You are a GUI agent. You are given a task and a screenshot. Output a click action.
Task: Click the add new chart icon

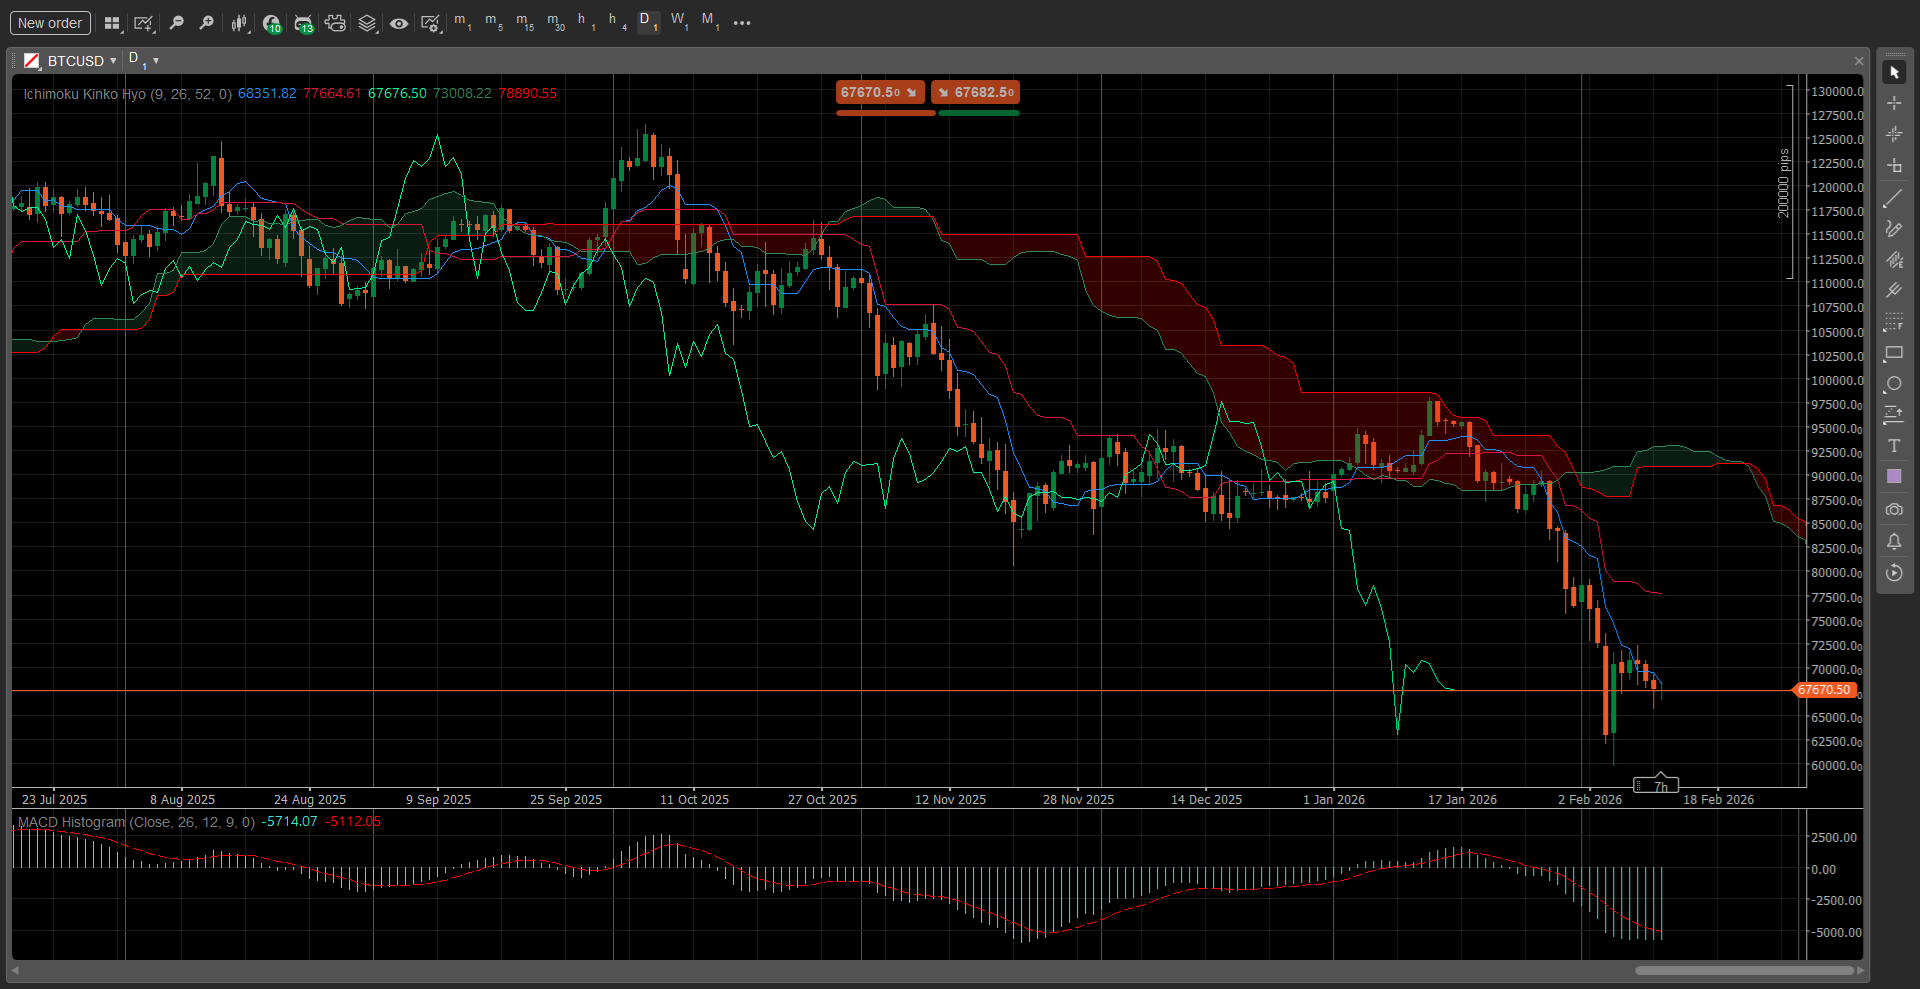[144, 23]
